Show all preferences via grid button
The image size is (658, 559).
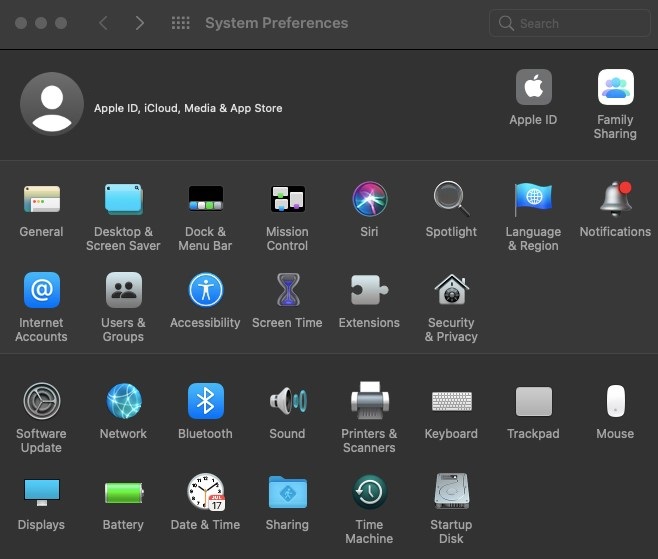click(x=181, y=23)
